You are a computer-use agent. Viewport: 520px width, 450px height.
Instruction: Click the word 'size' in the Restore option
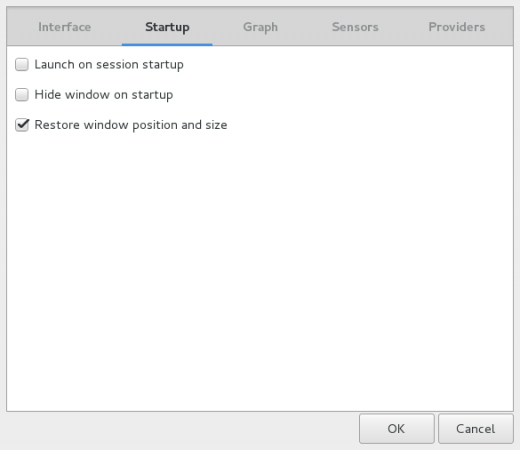[x=216, y=125]
